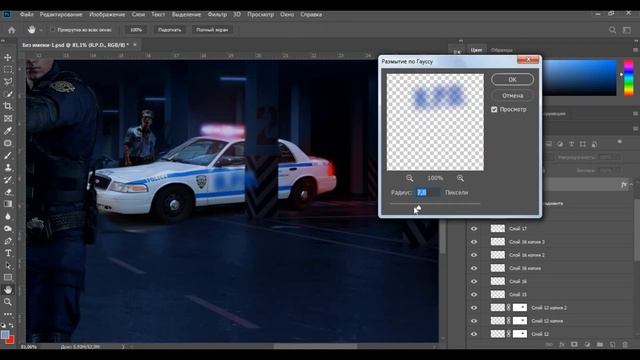Image resolution: width=640 pixels, height=360 pixels.
Task: Select the Frame tool
Action: (x=8, y=118)
